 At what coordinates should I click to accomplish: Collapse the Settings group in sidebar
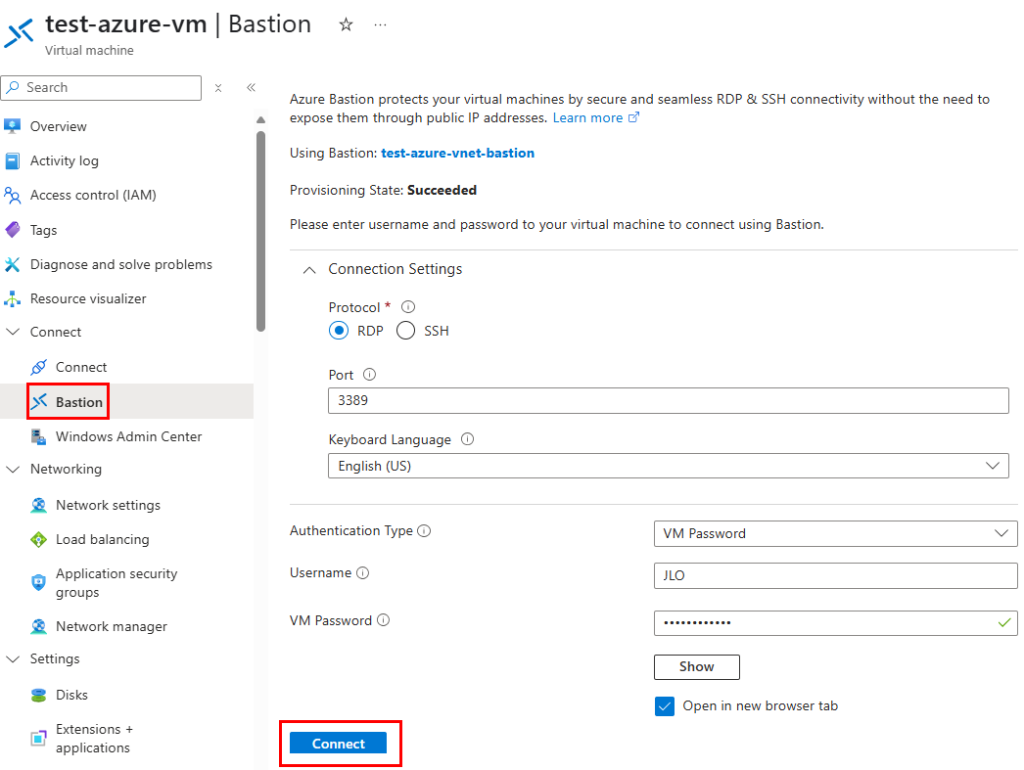tap(12, 659)
